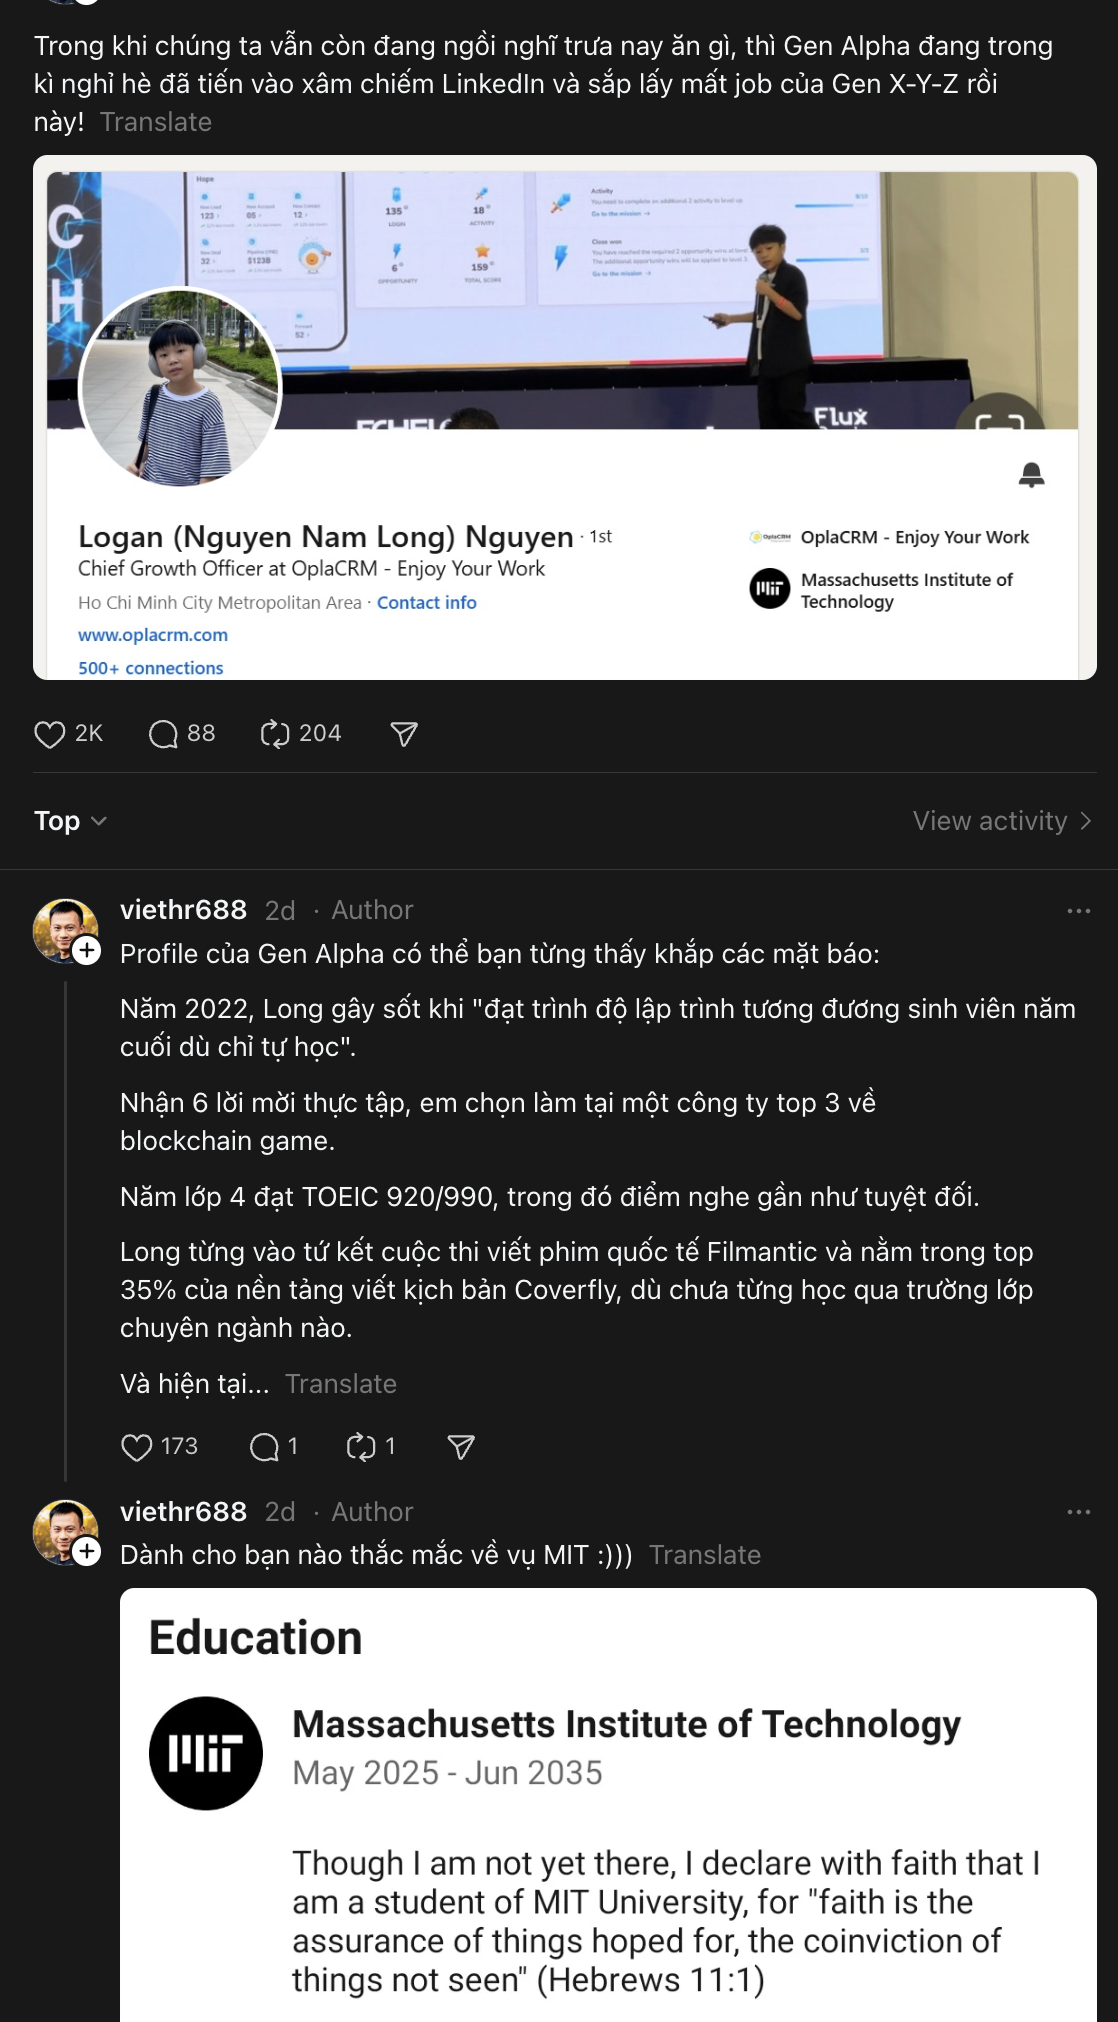
Task: Like the first reply with 173 likes
Action: (x=137, y=1447)
